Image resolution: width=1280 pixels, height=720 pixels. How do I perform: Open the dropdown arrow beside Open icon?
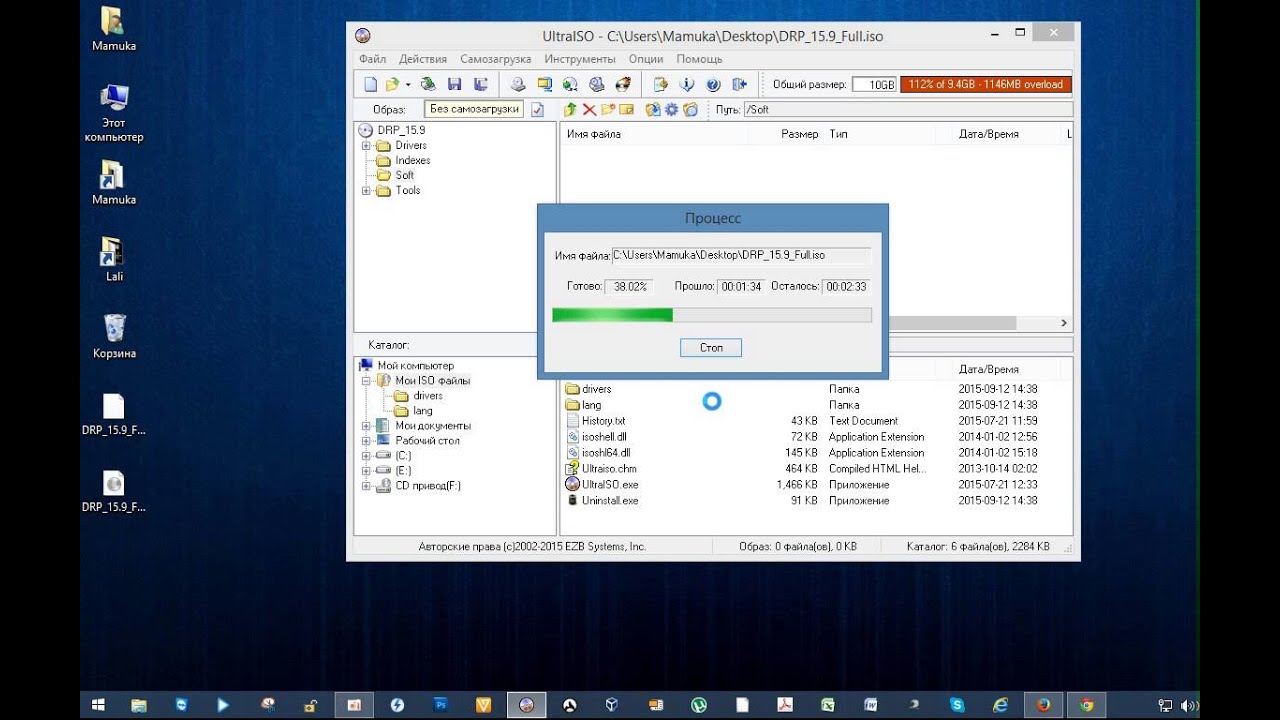pos(407,85)
